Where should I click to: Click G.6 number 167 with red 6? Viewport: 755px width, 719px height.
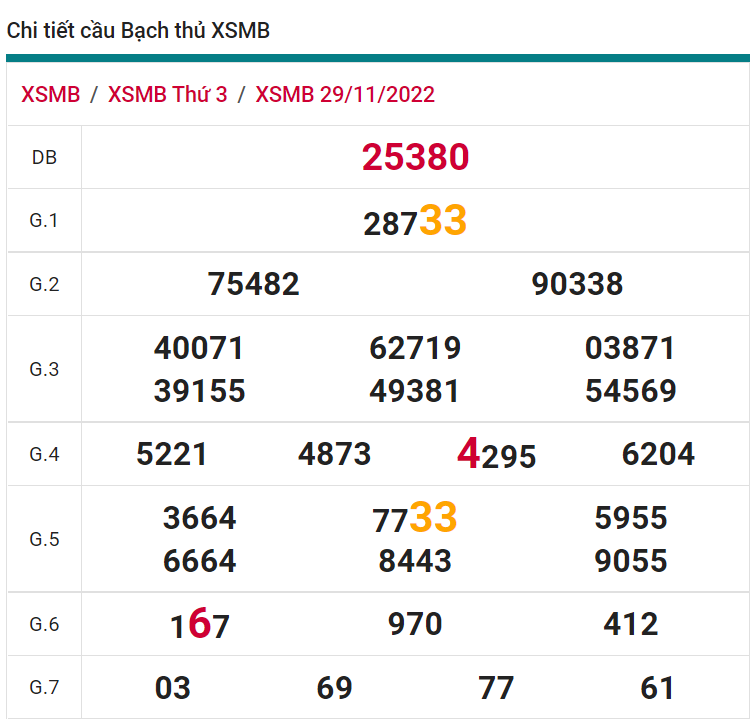point(199,626)
